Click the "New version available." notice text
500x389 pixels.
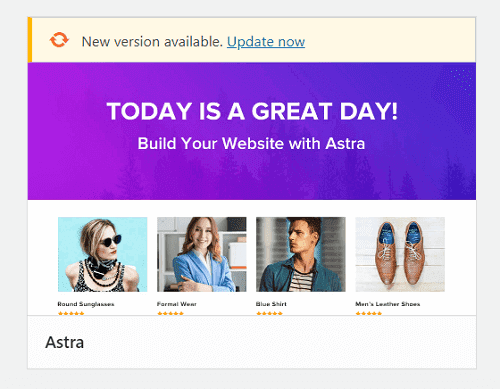click(152, 42)
